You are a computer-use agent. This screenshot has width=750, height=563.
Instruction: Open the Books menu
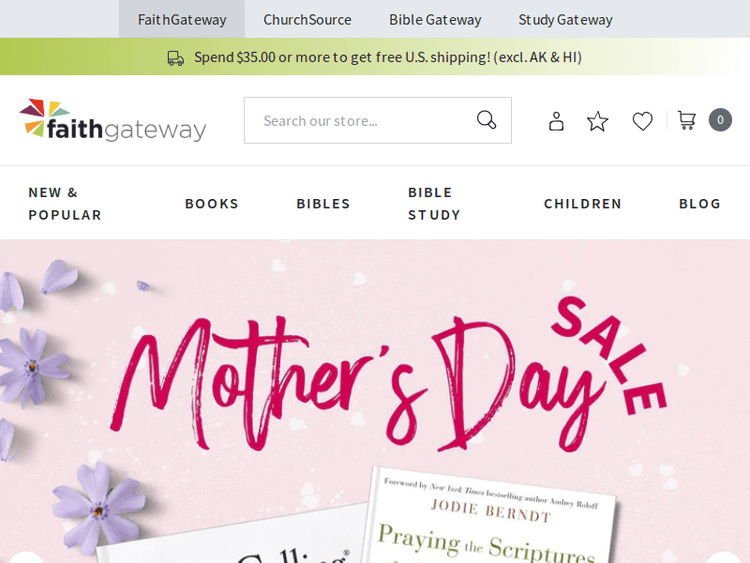point(212,203)
